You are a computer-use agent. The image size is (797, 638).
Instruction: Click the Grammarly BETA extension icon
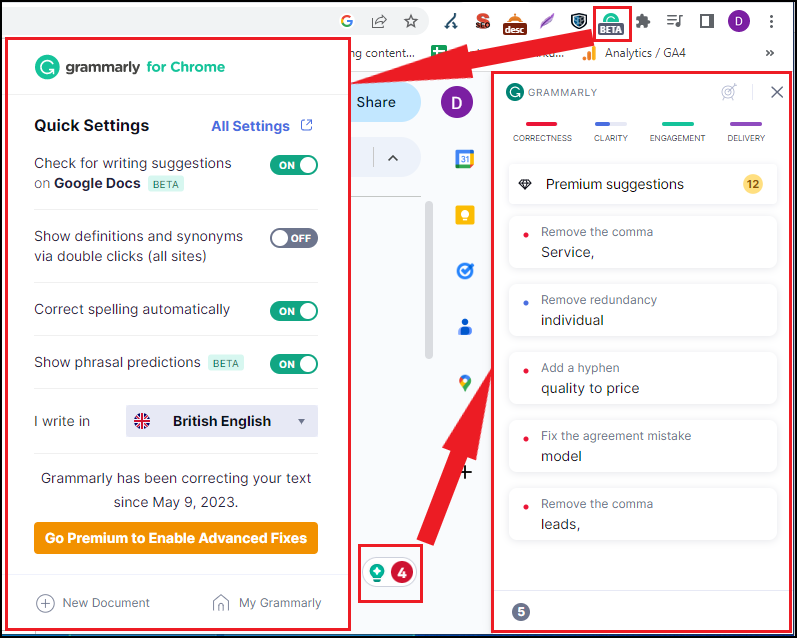tap(611, 21)
